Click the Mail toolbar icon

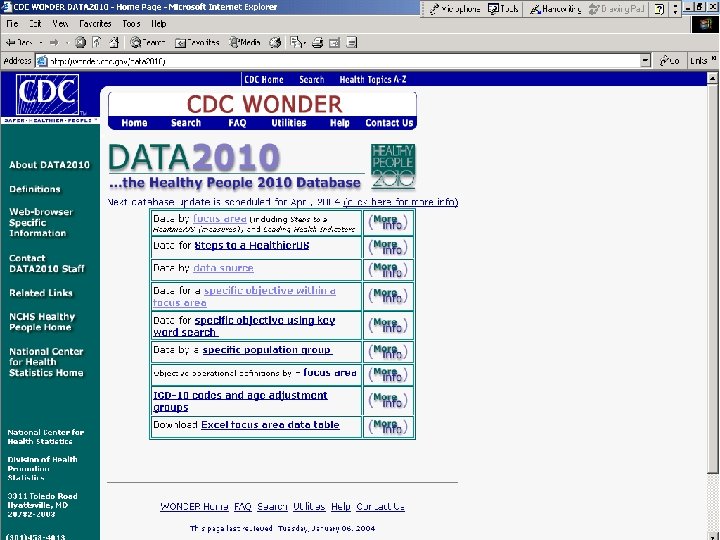297,43
